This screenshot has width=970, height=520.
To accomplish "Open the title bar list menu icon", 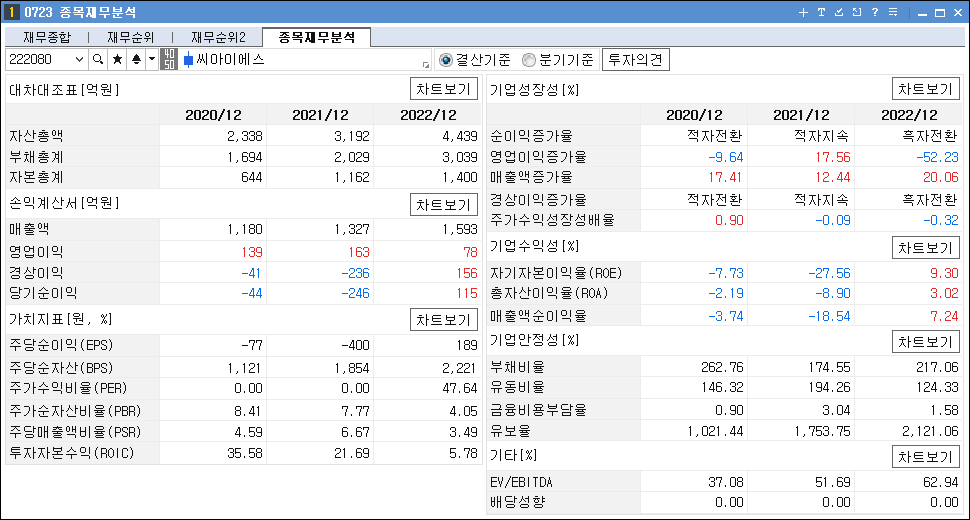I will pyautogui.click(x=893, y=12).
